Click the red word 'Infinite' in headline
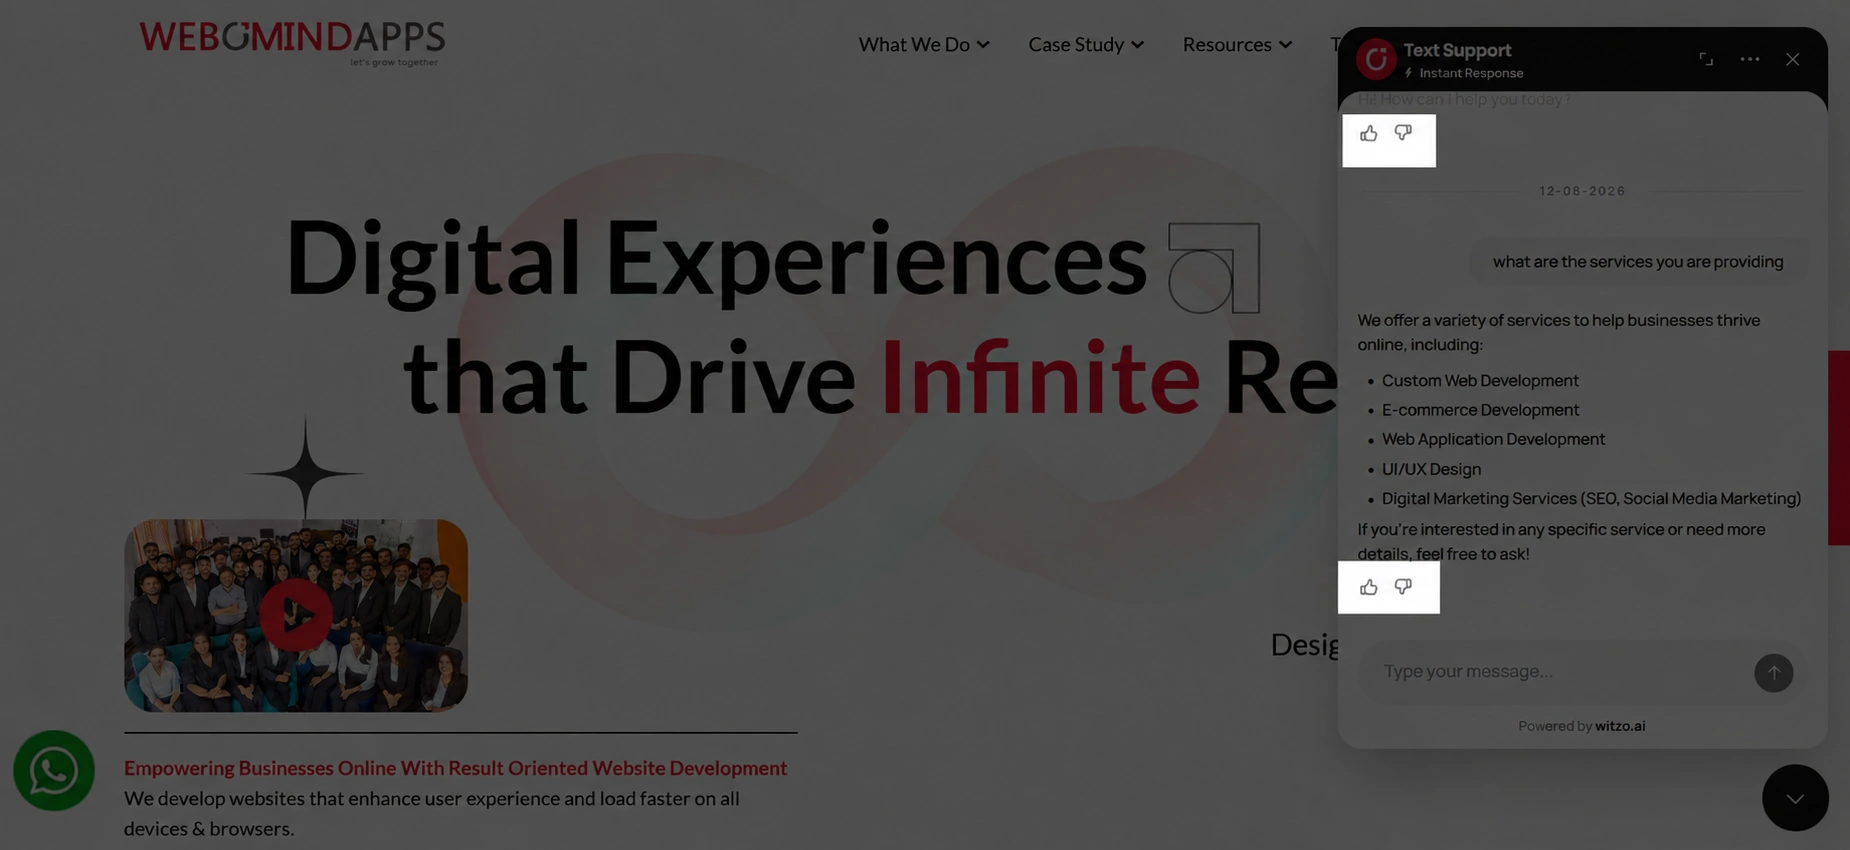Image resolution: width=1850 pixels, height=850 pixels. click(1040, 378)
